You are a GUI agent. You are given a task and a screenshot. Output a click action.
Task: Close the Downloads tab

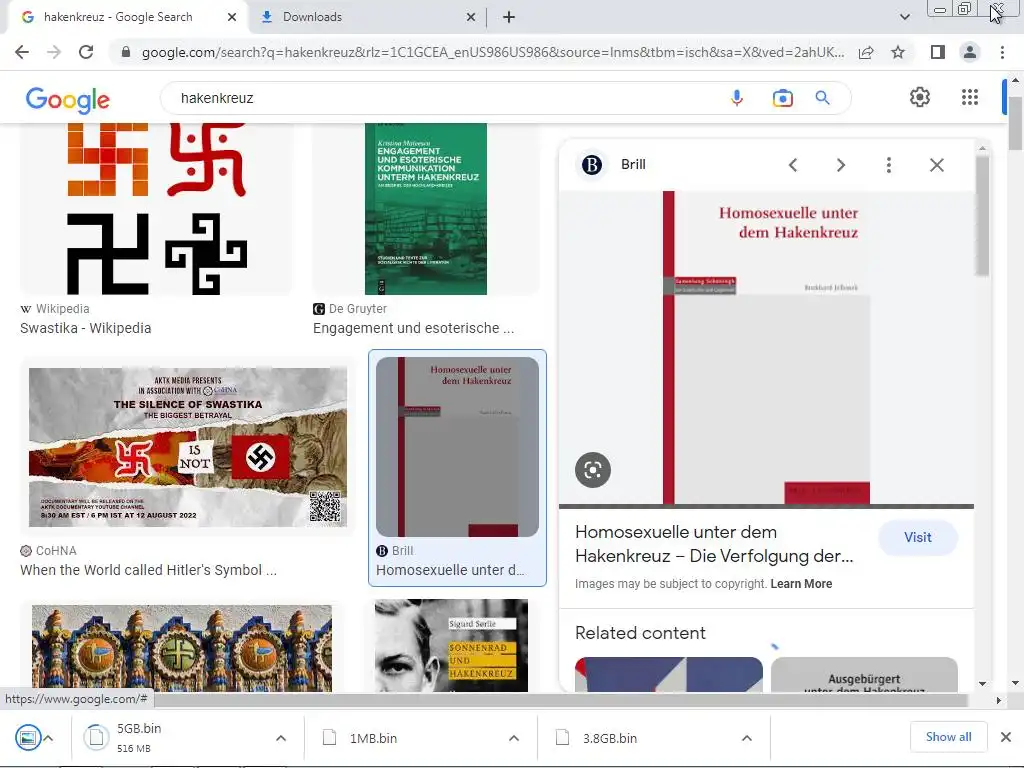471,17
